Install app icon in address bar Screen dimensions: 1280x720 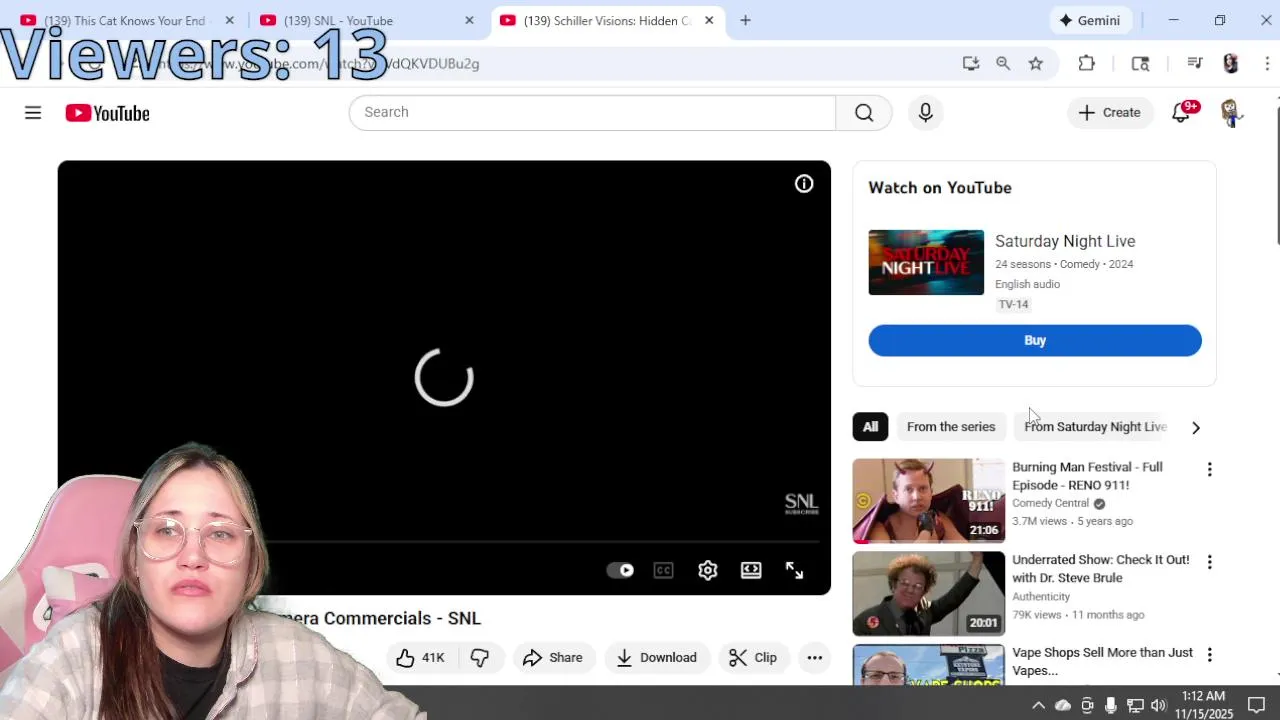click(x=970, y=63)
